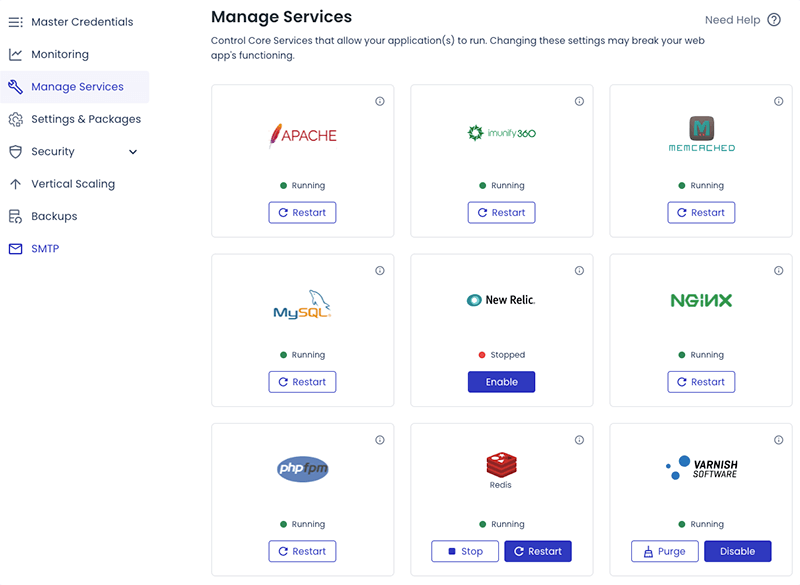Click the Manage Services page heading
The image size is (800, 585).
(x=282, y=17)
